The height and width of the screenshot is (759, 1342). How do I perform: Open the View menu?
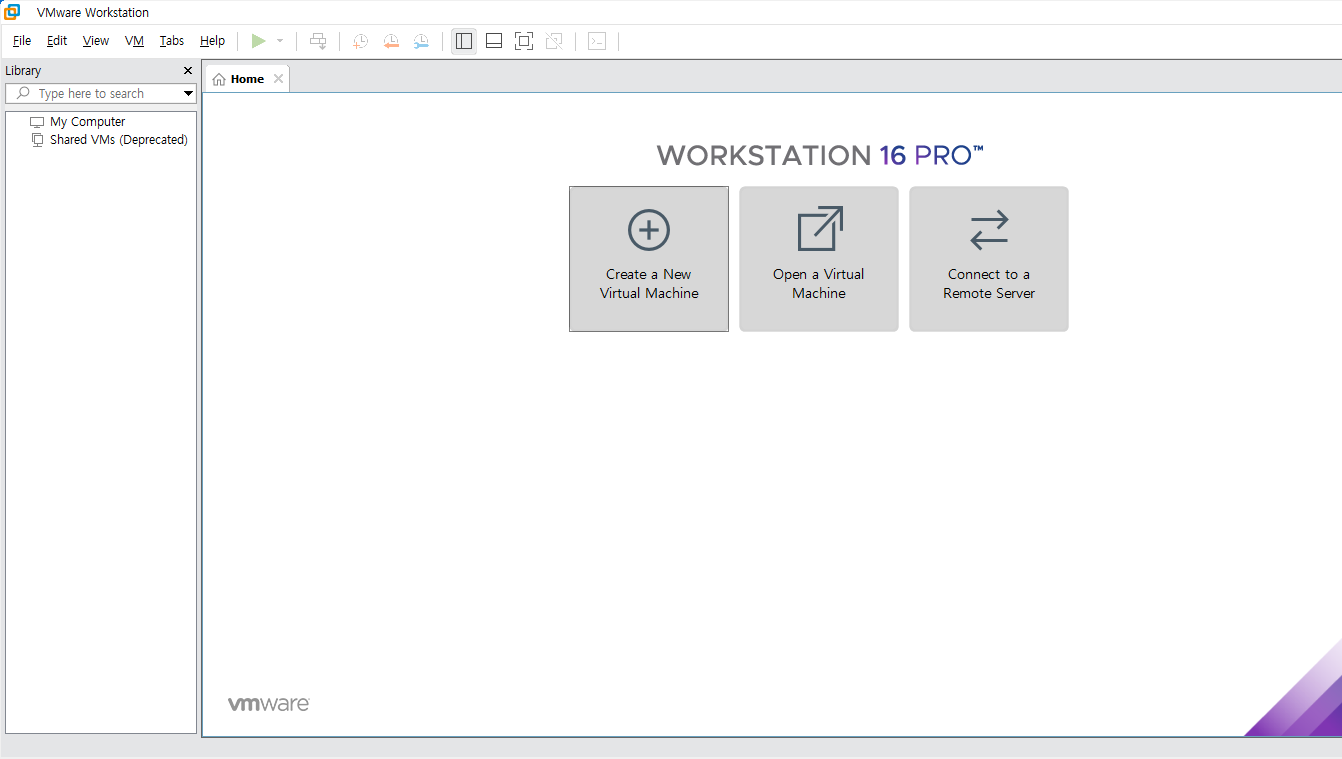(96, 41)
